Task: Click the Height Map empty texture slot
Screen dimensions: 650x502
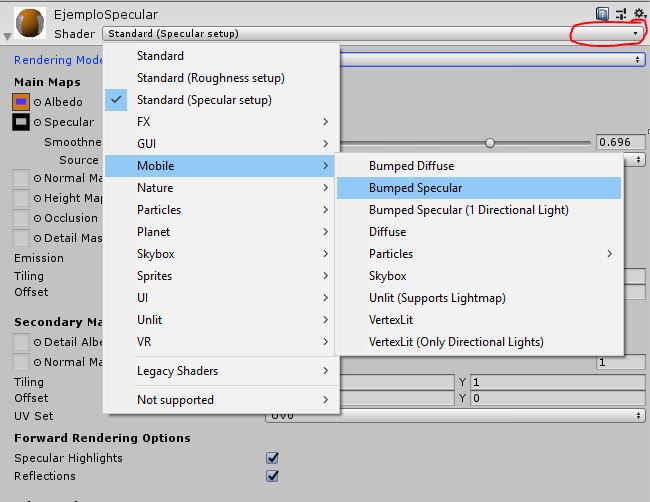Action: click(21, 198)
